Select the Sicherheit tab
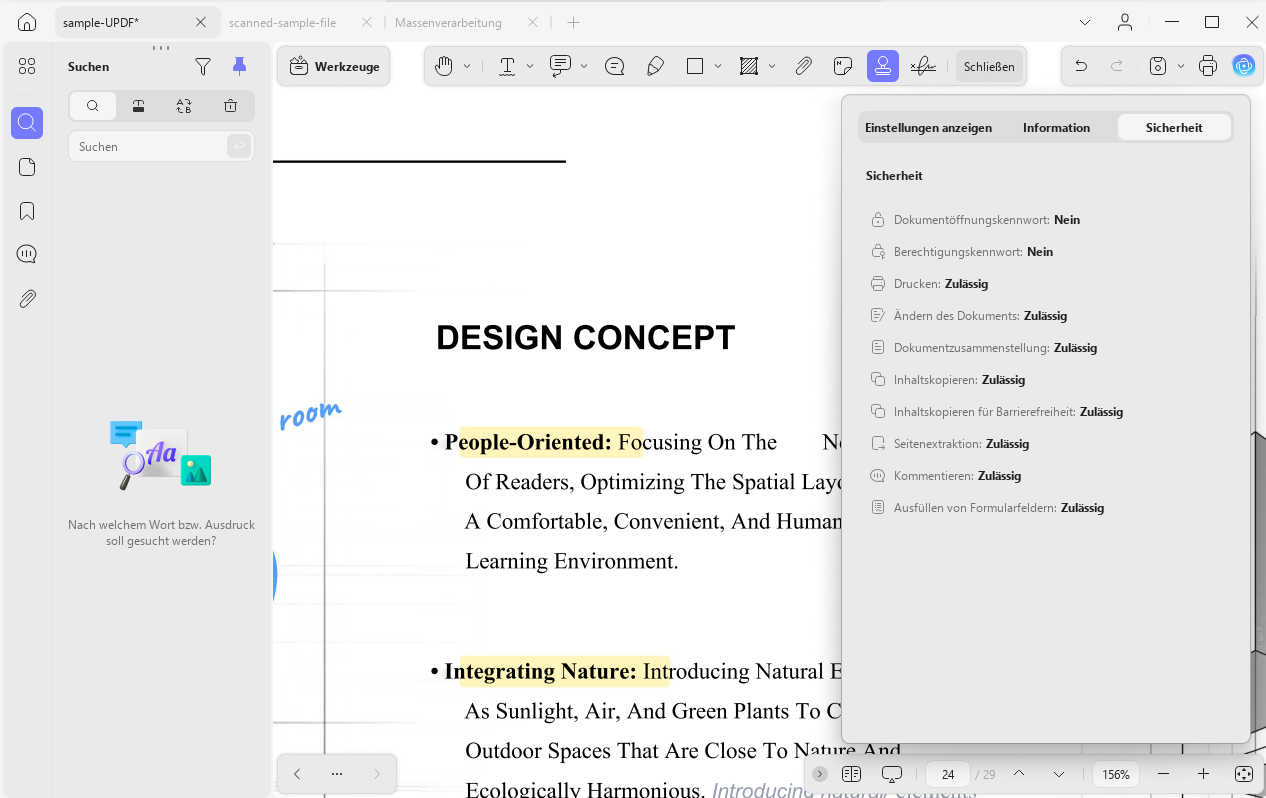The image size is (1266, 798). 1174,127
